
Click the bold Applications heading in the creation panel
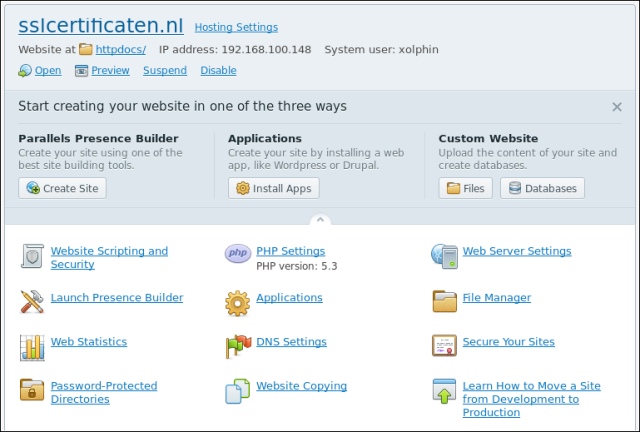[x=265, y=138]
